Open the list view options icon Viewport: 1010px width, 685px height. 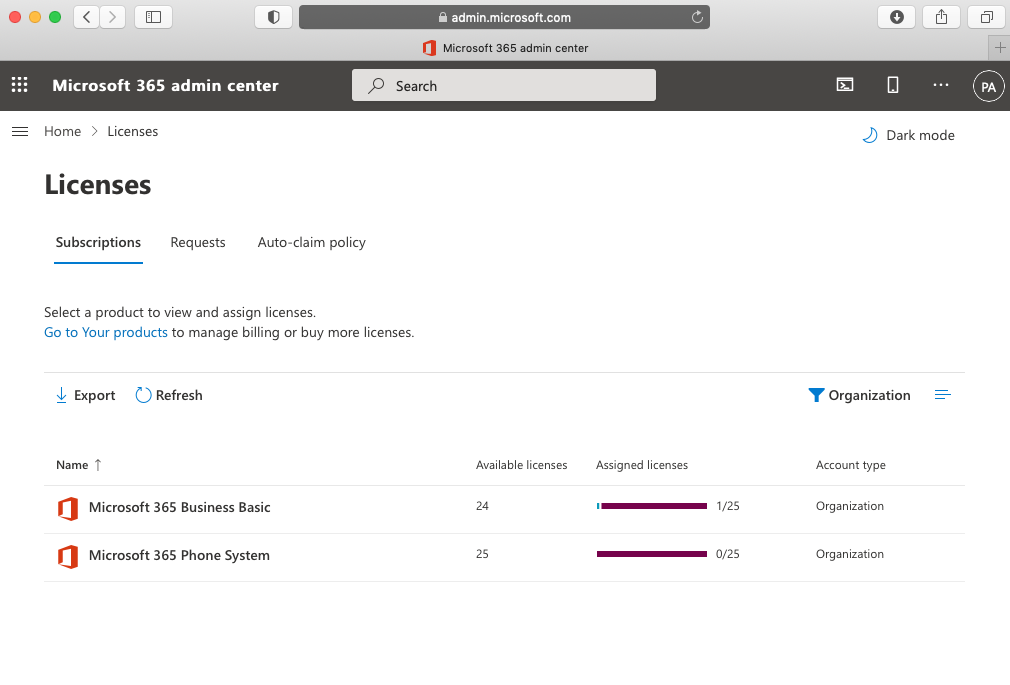942,395
